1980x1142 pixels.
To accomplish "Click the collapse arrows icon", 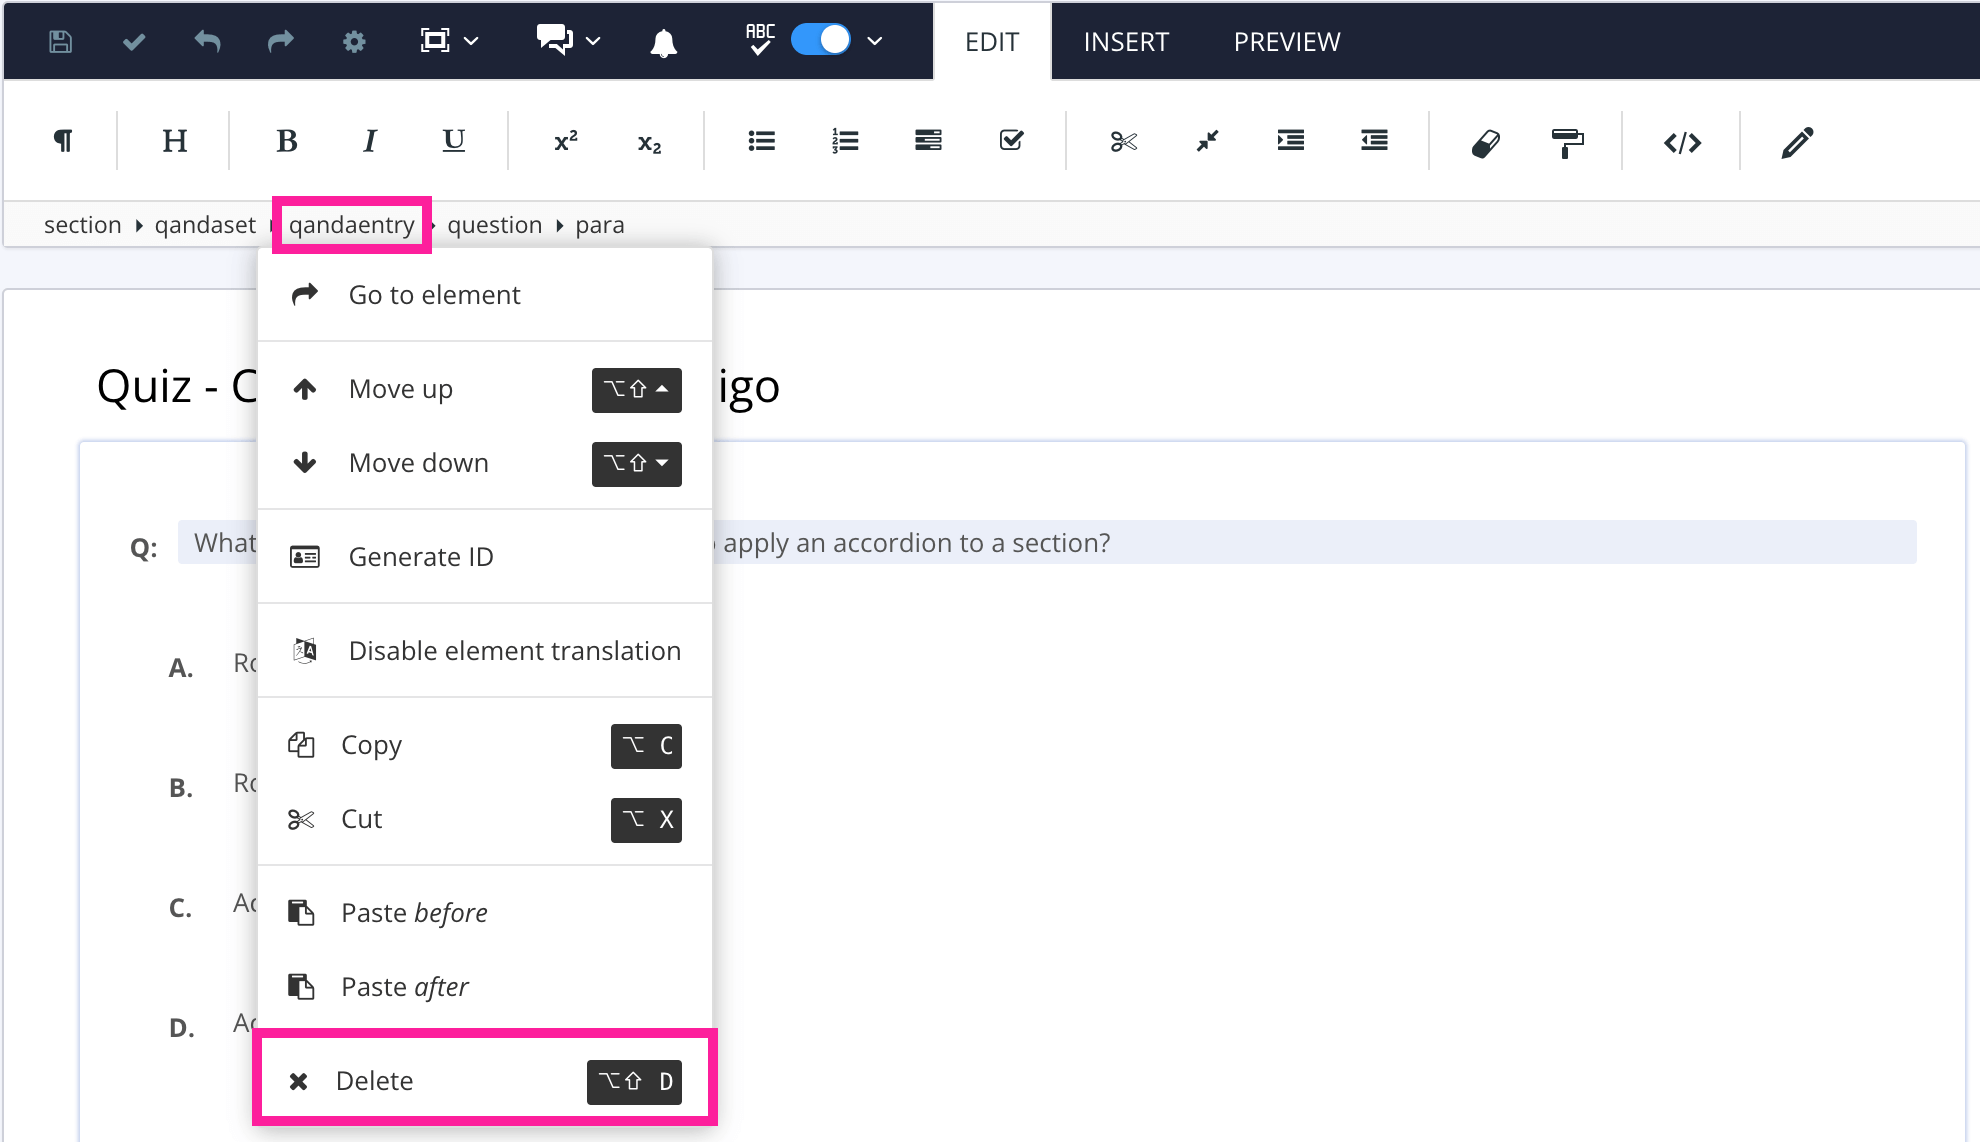I will click(x=1208, y=141).
